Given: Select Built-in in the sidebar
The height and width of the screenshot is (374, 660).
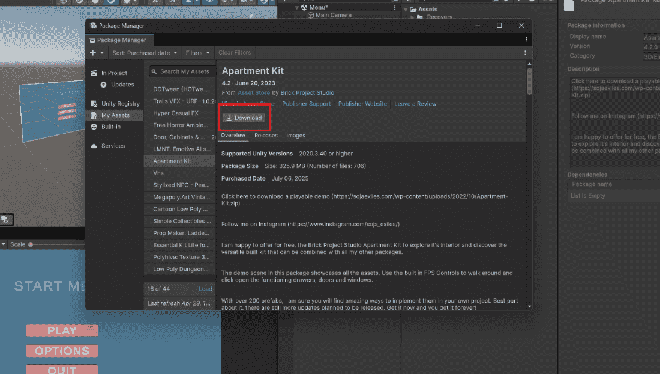Looking at the screenshot, I should pyautogui.click(x=111, y=127).
